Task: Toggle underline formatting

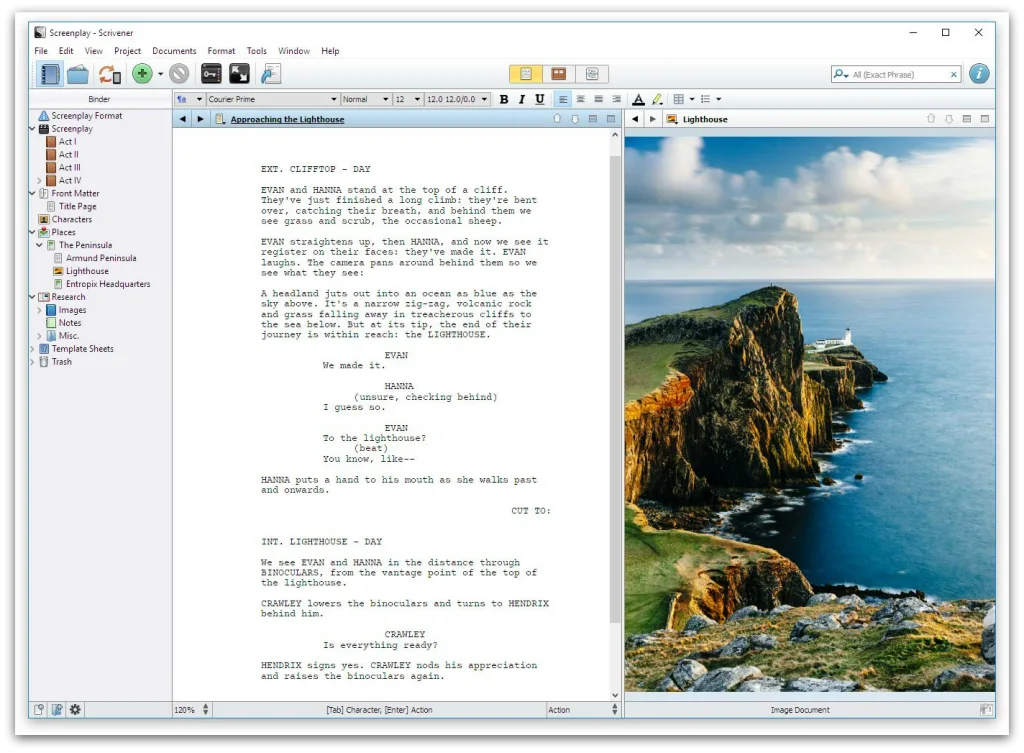Action: point(540,99)
